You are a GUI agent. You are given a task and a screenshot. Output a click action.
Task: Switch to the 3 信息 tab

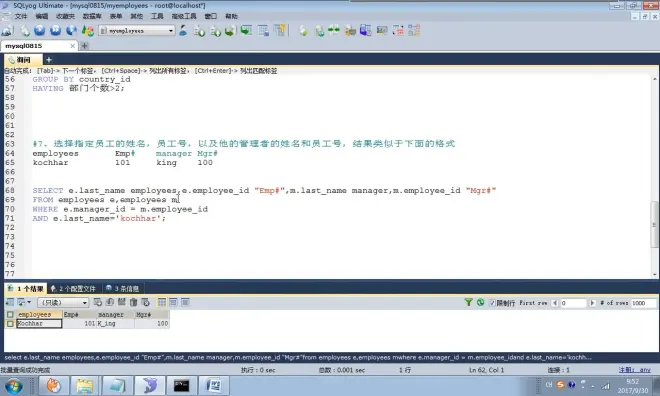point(122,289)
